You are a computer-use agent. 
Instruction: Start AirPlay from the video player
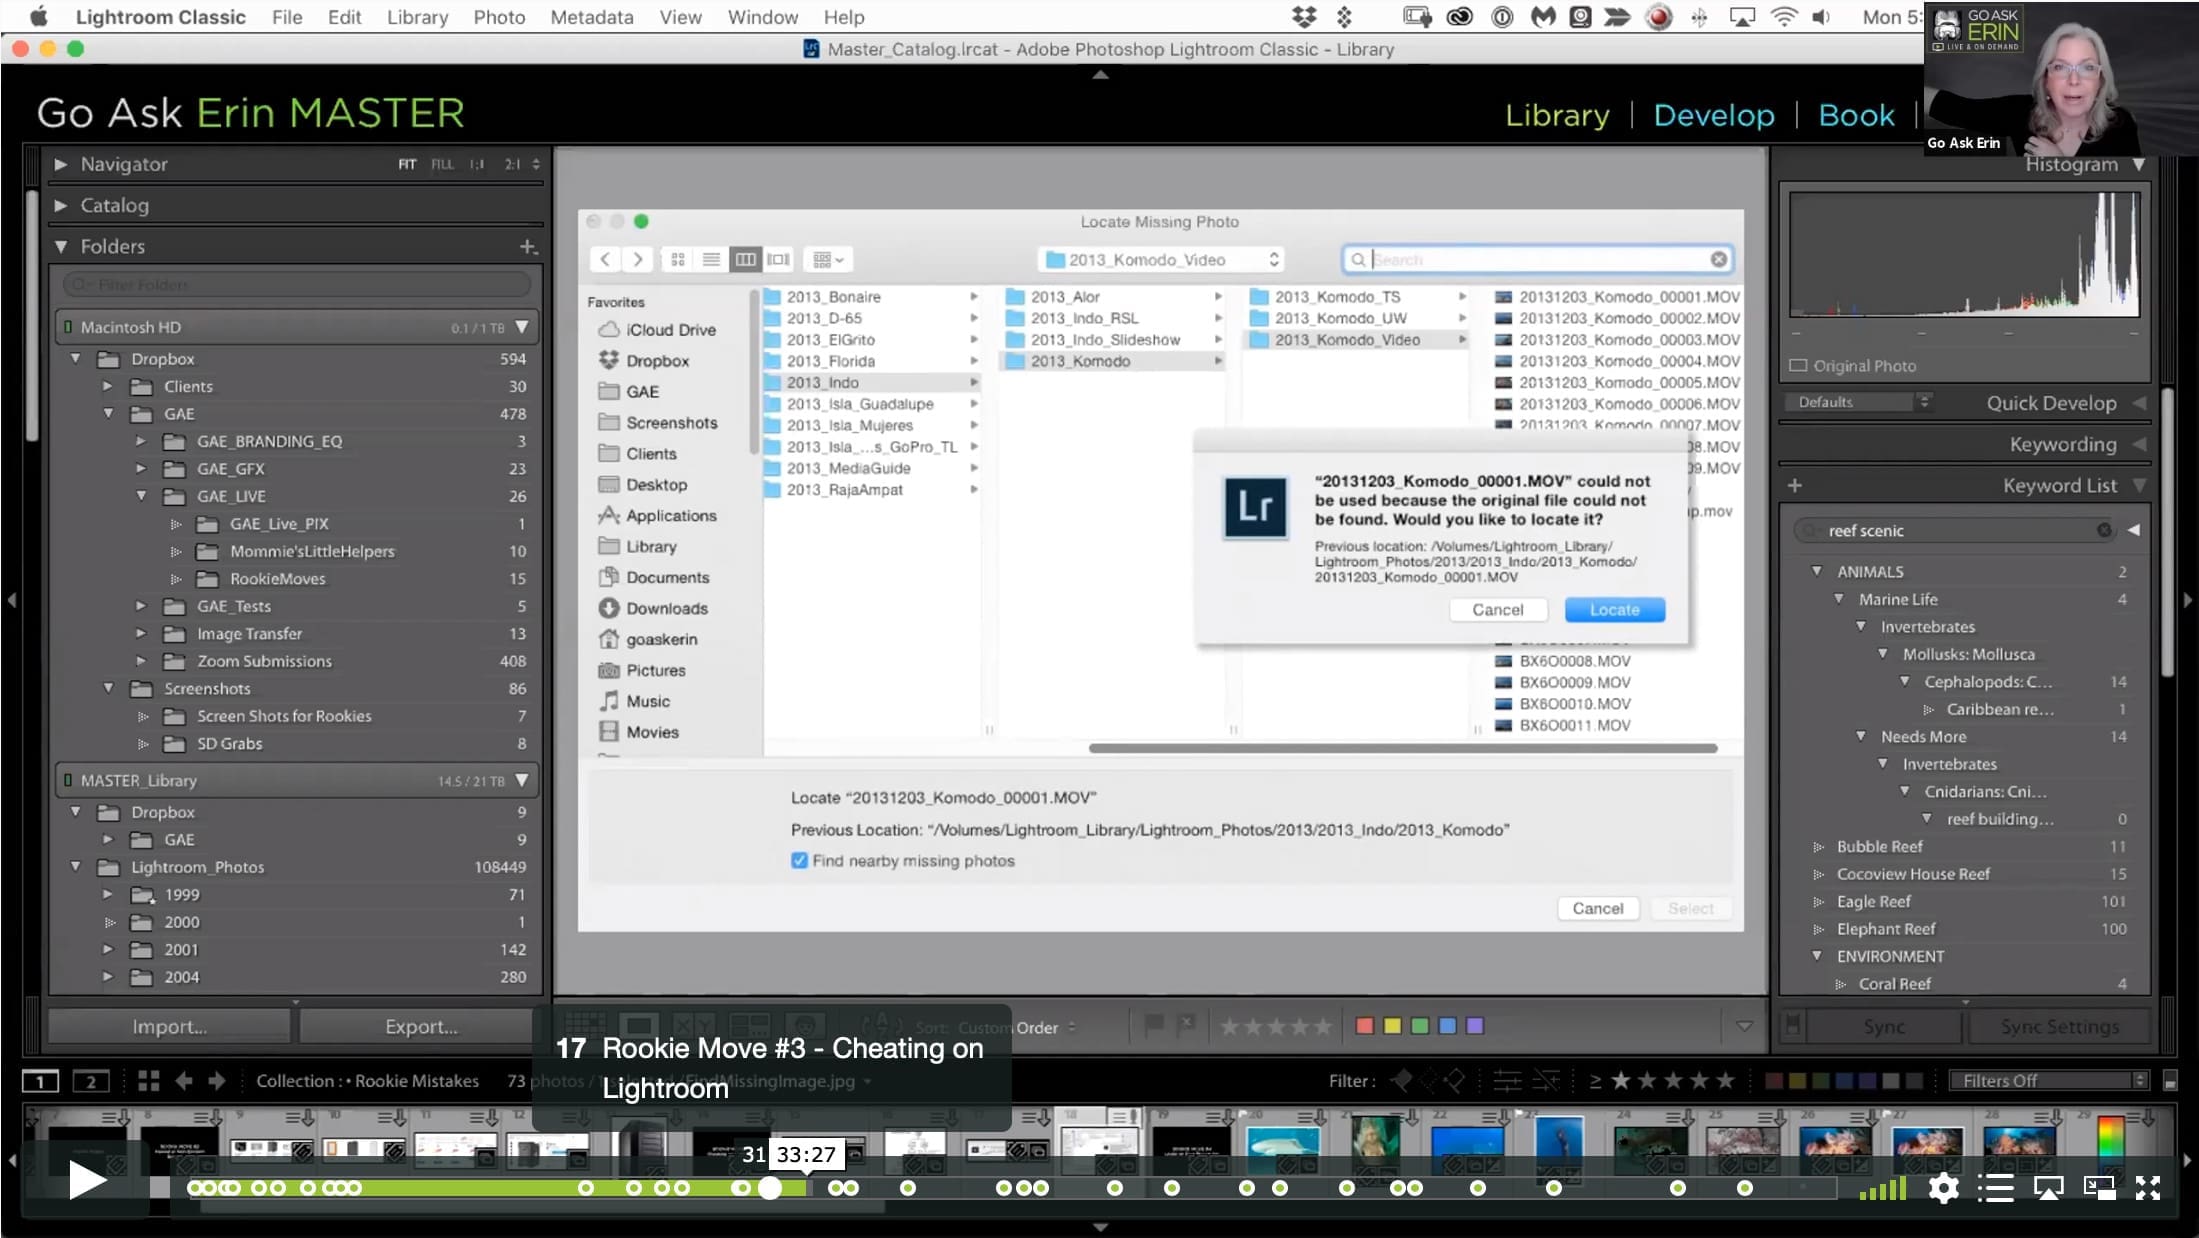pos(2048,1188)
